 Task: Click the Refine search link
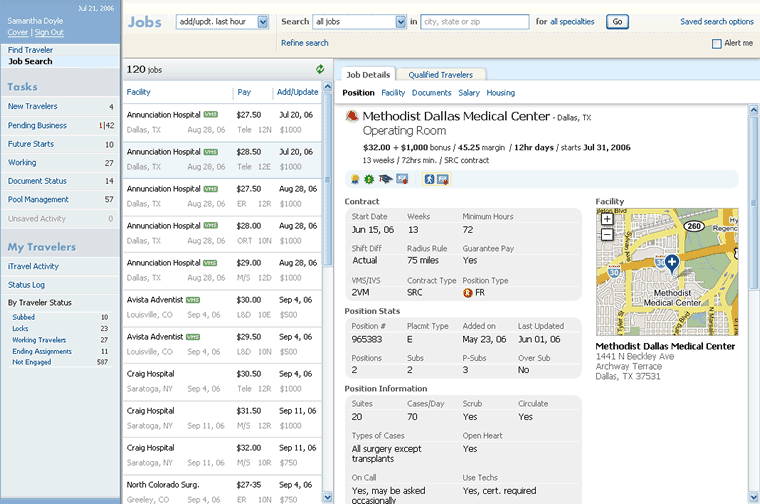pyautogui.click(x=304, y=43)
